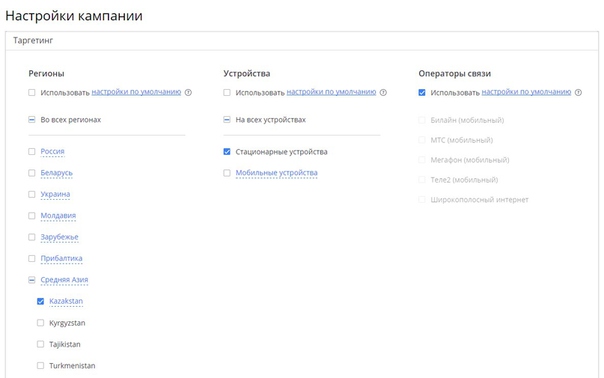Image resolution: width=604 pixels, height=378 pixels.
Task: Toggle the На всех устройствах checkbox
Action: (227, 120)
